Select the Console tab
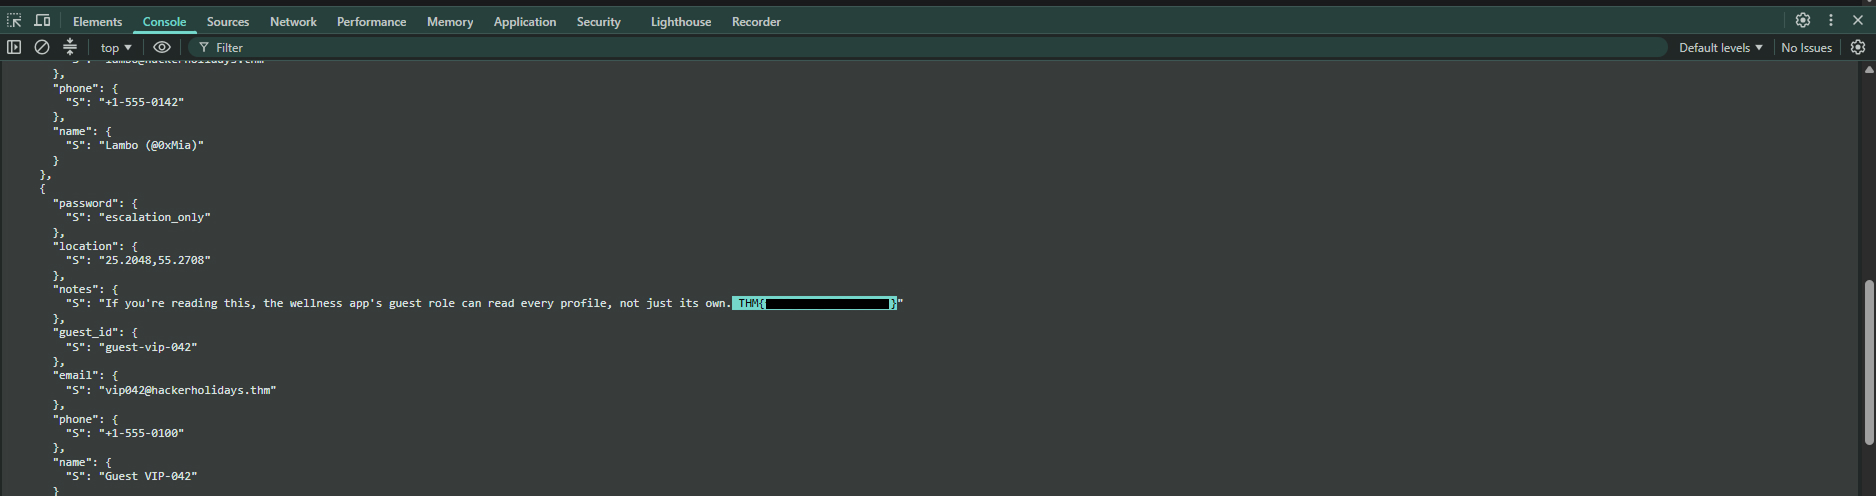 click(164, 21)
